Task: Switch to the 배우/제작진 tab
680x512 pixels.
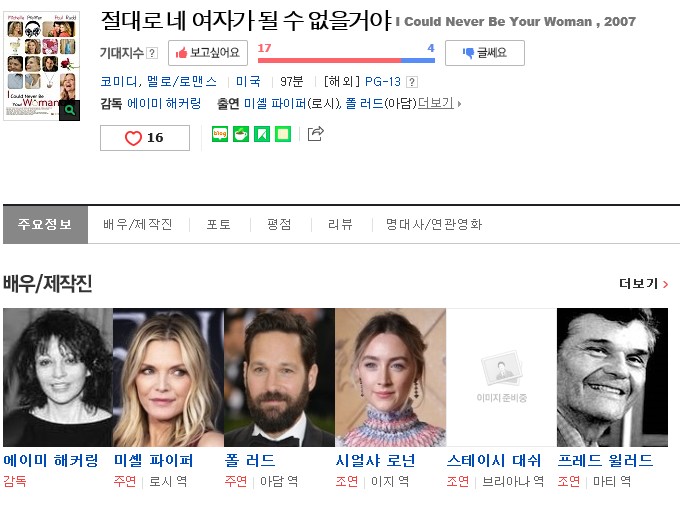Action: coord(138,225)
